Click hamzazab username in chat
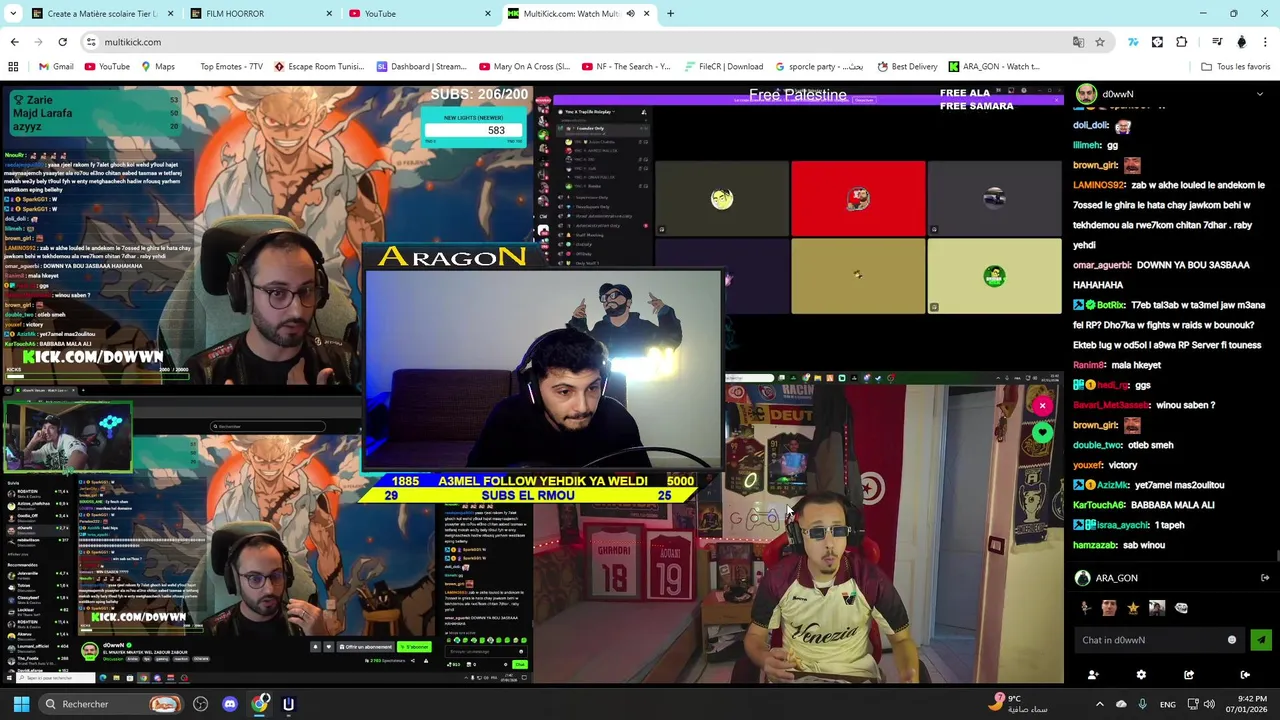The image size is (1280, 720). coord(1097,545)
